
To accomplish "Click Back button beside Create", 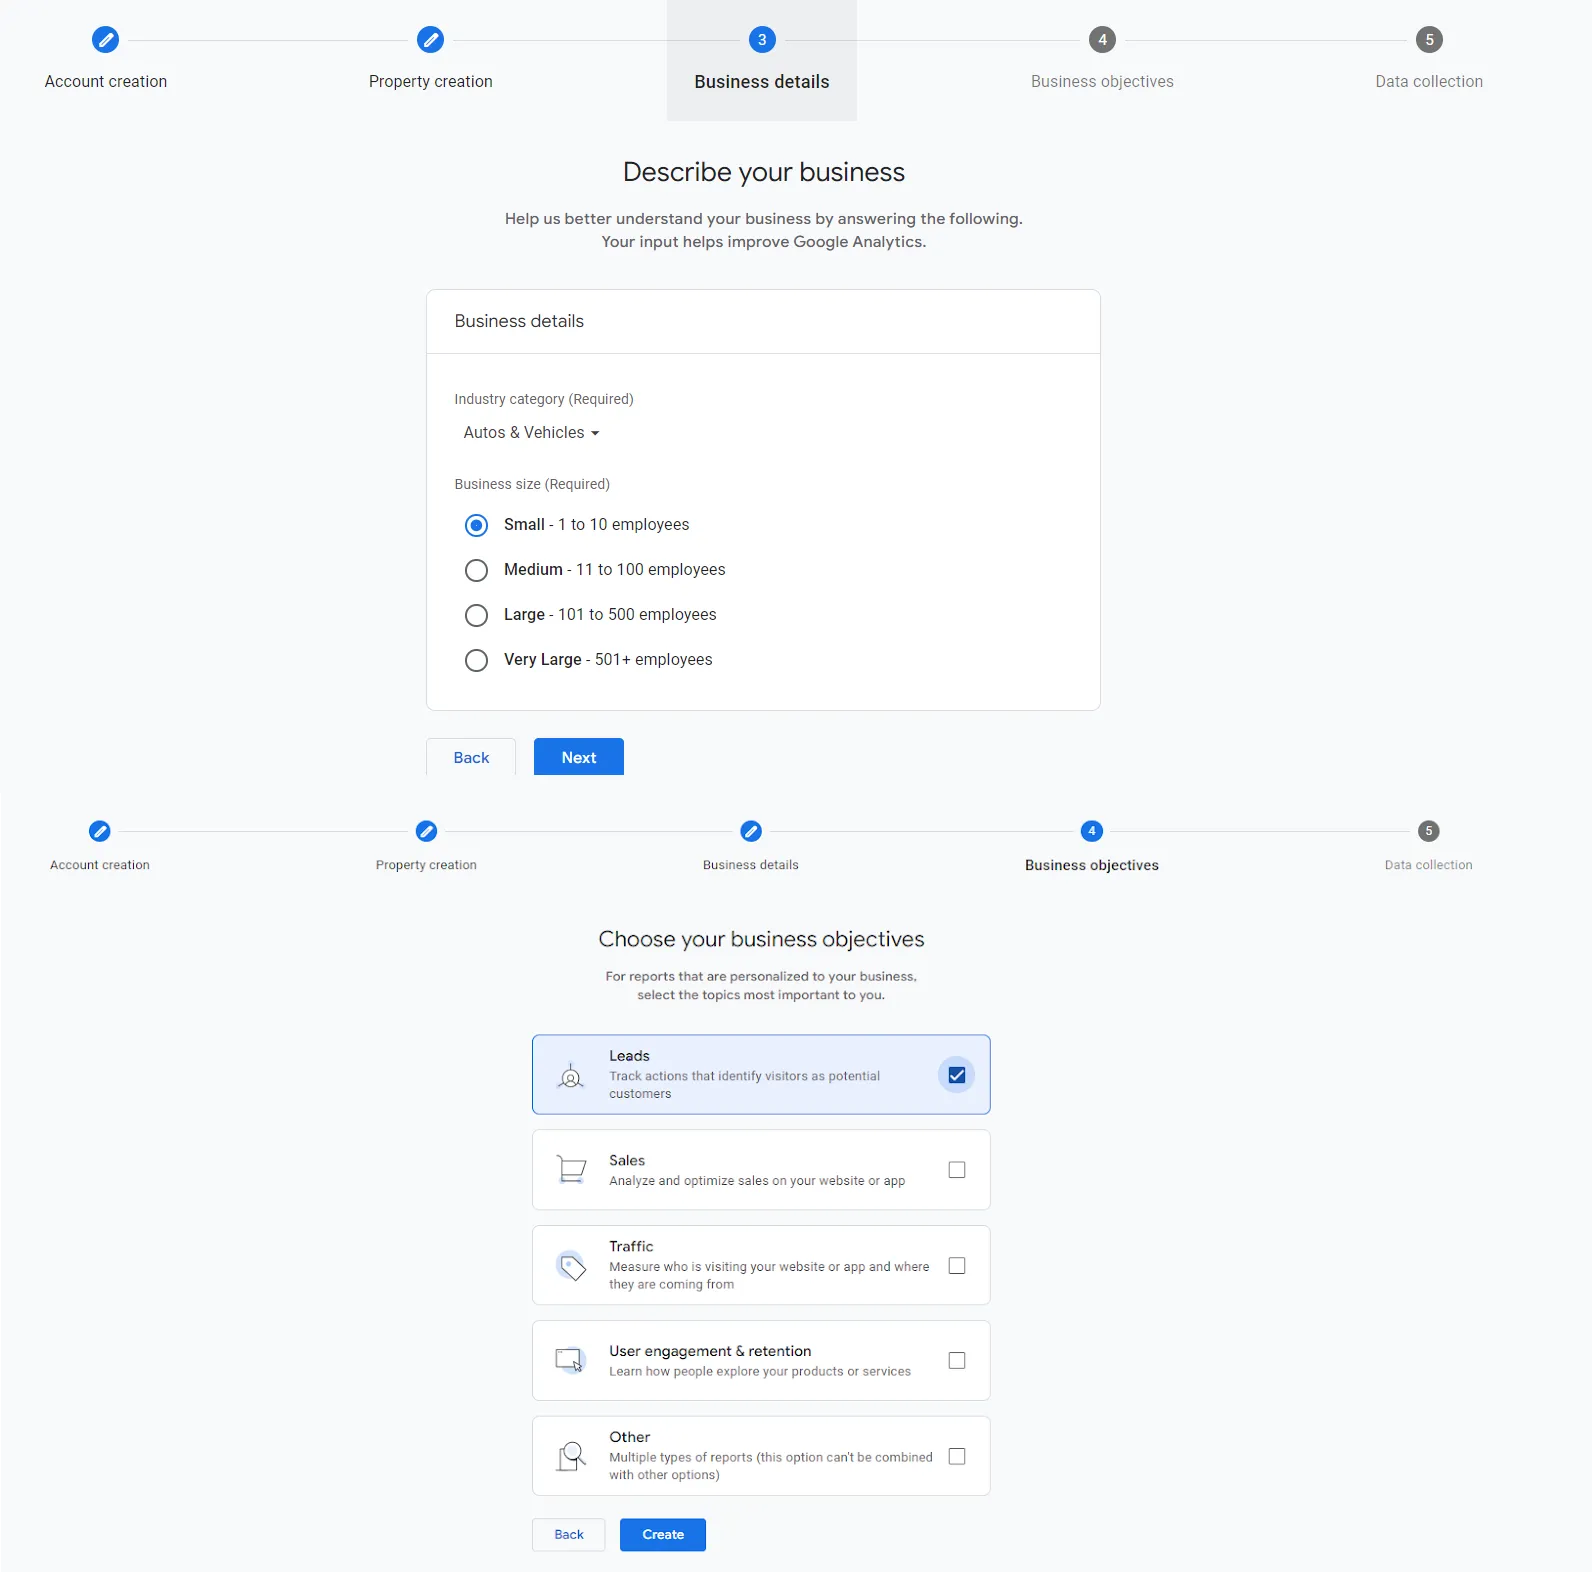I will 568,1535.
